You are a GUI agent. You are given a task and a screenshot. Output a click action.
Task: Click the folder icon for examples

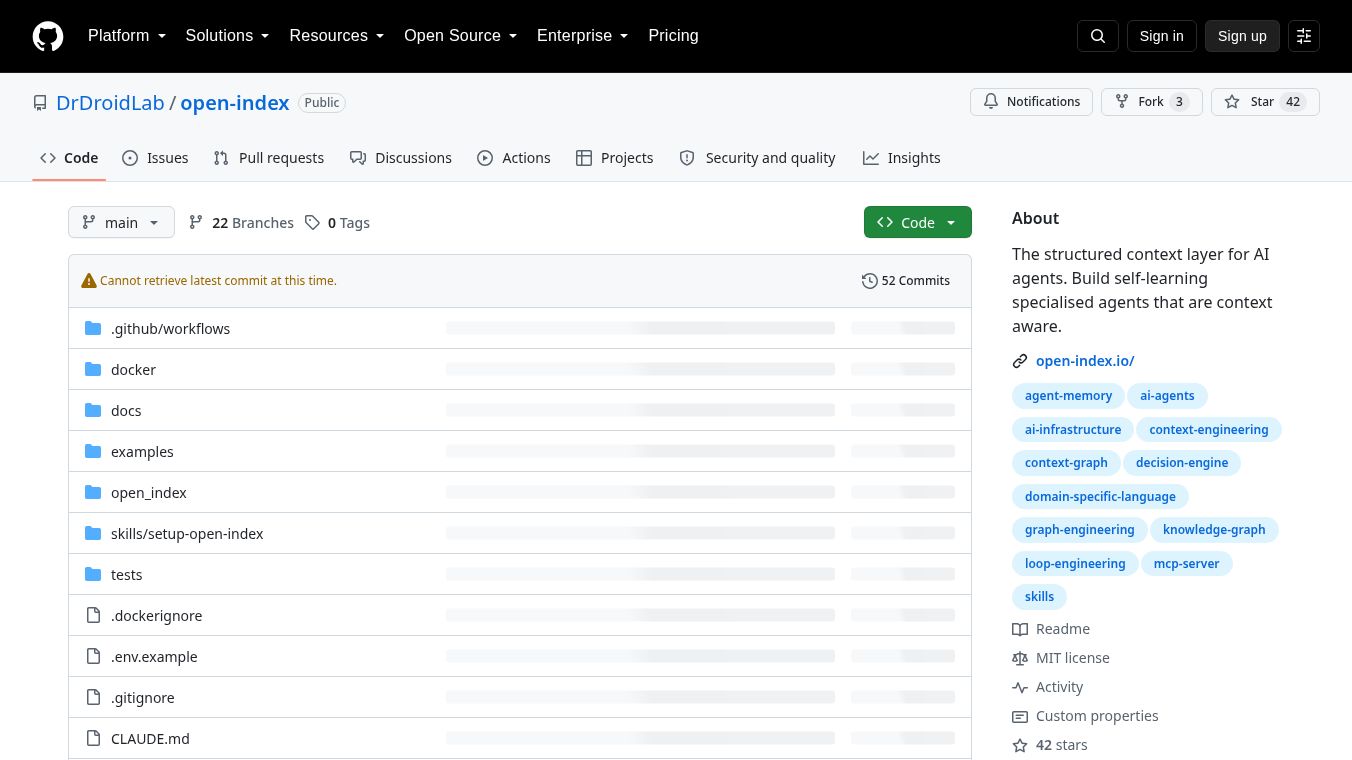[x=93, y=451]
